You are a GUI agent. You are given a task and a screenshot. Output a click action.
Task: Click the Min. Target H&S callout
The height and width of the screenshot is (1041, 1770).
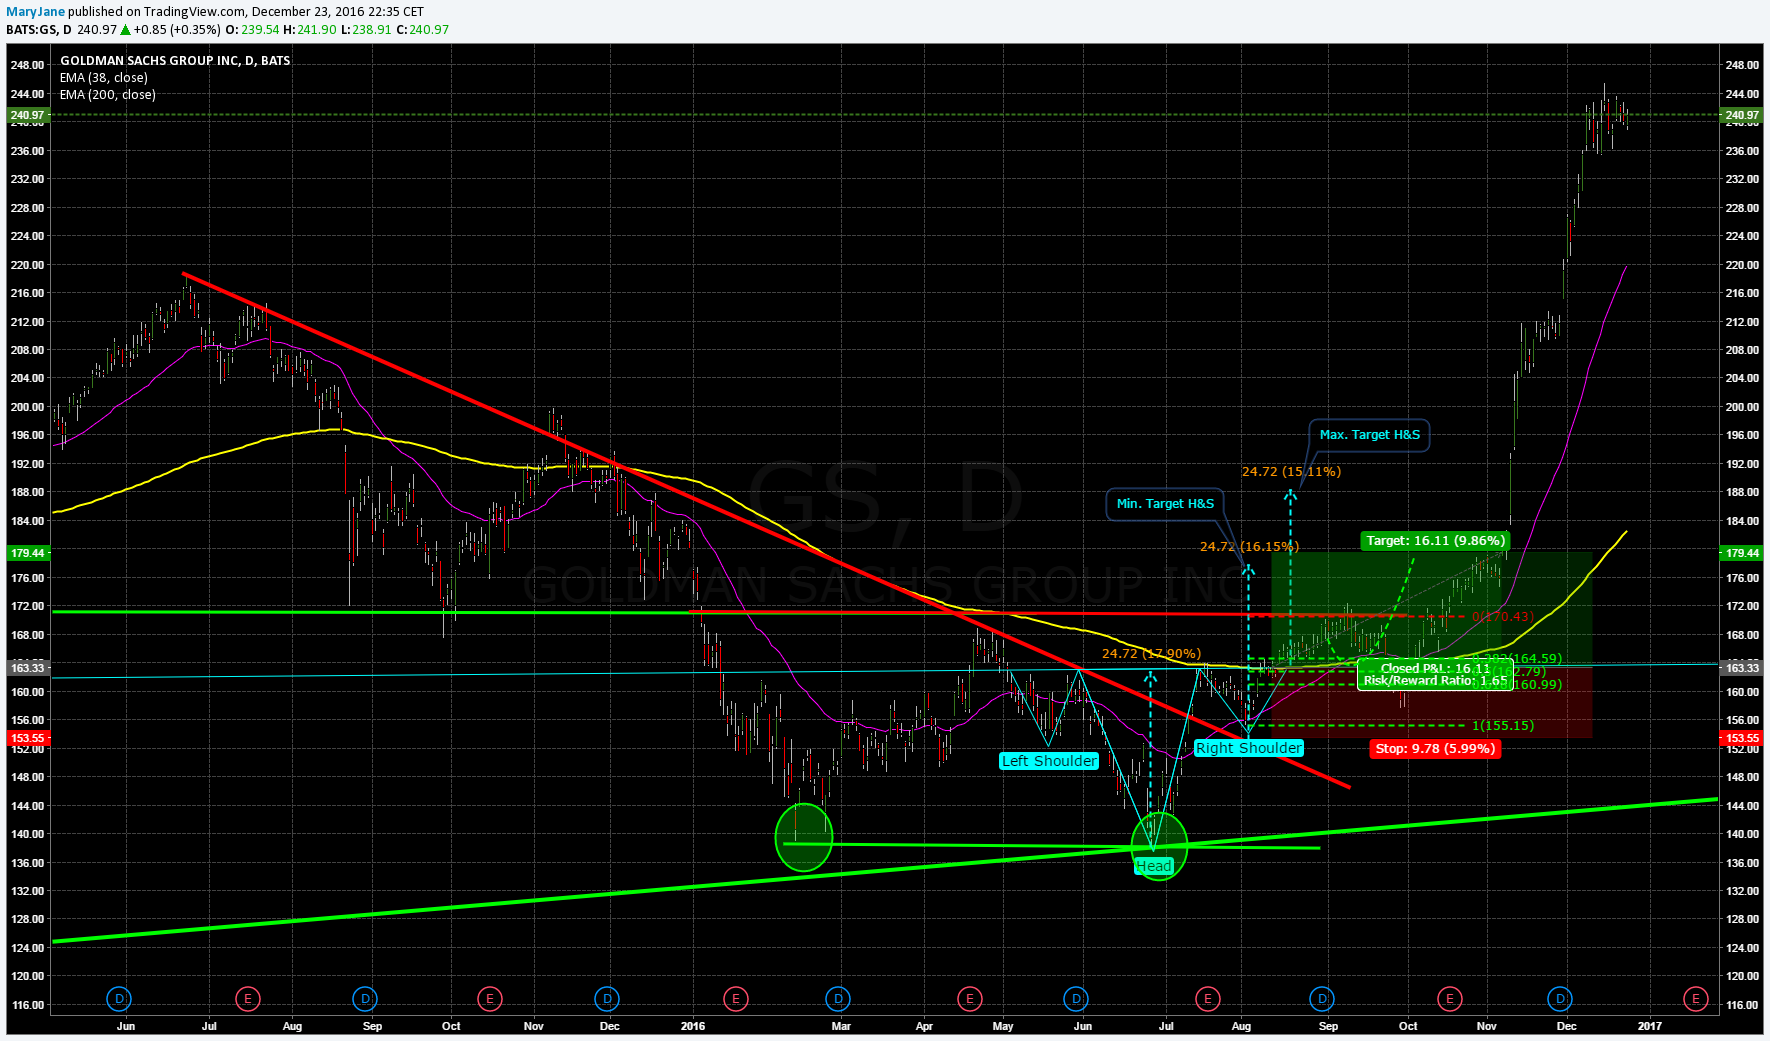tap(1165, 504)
